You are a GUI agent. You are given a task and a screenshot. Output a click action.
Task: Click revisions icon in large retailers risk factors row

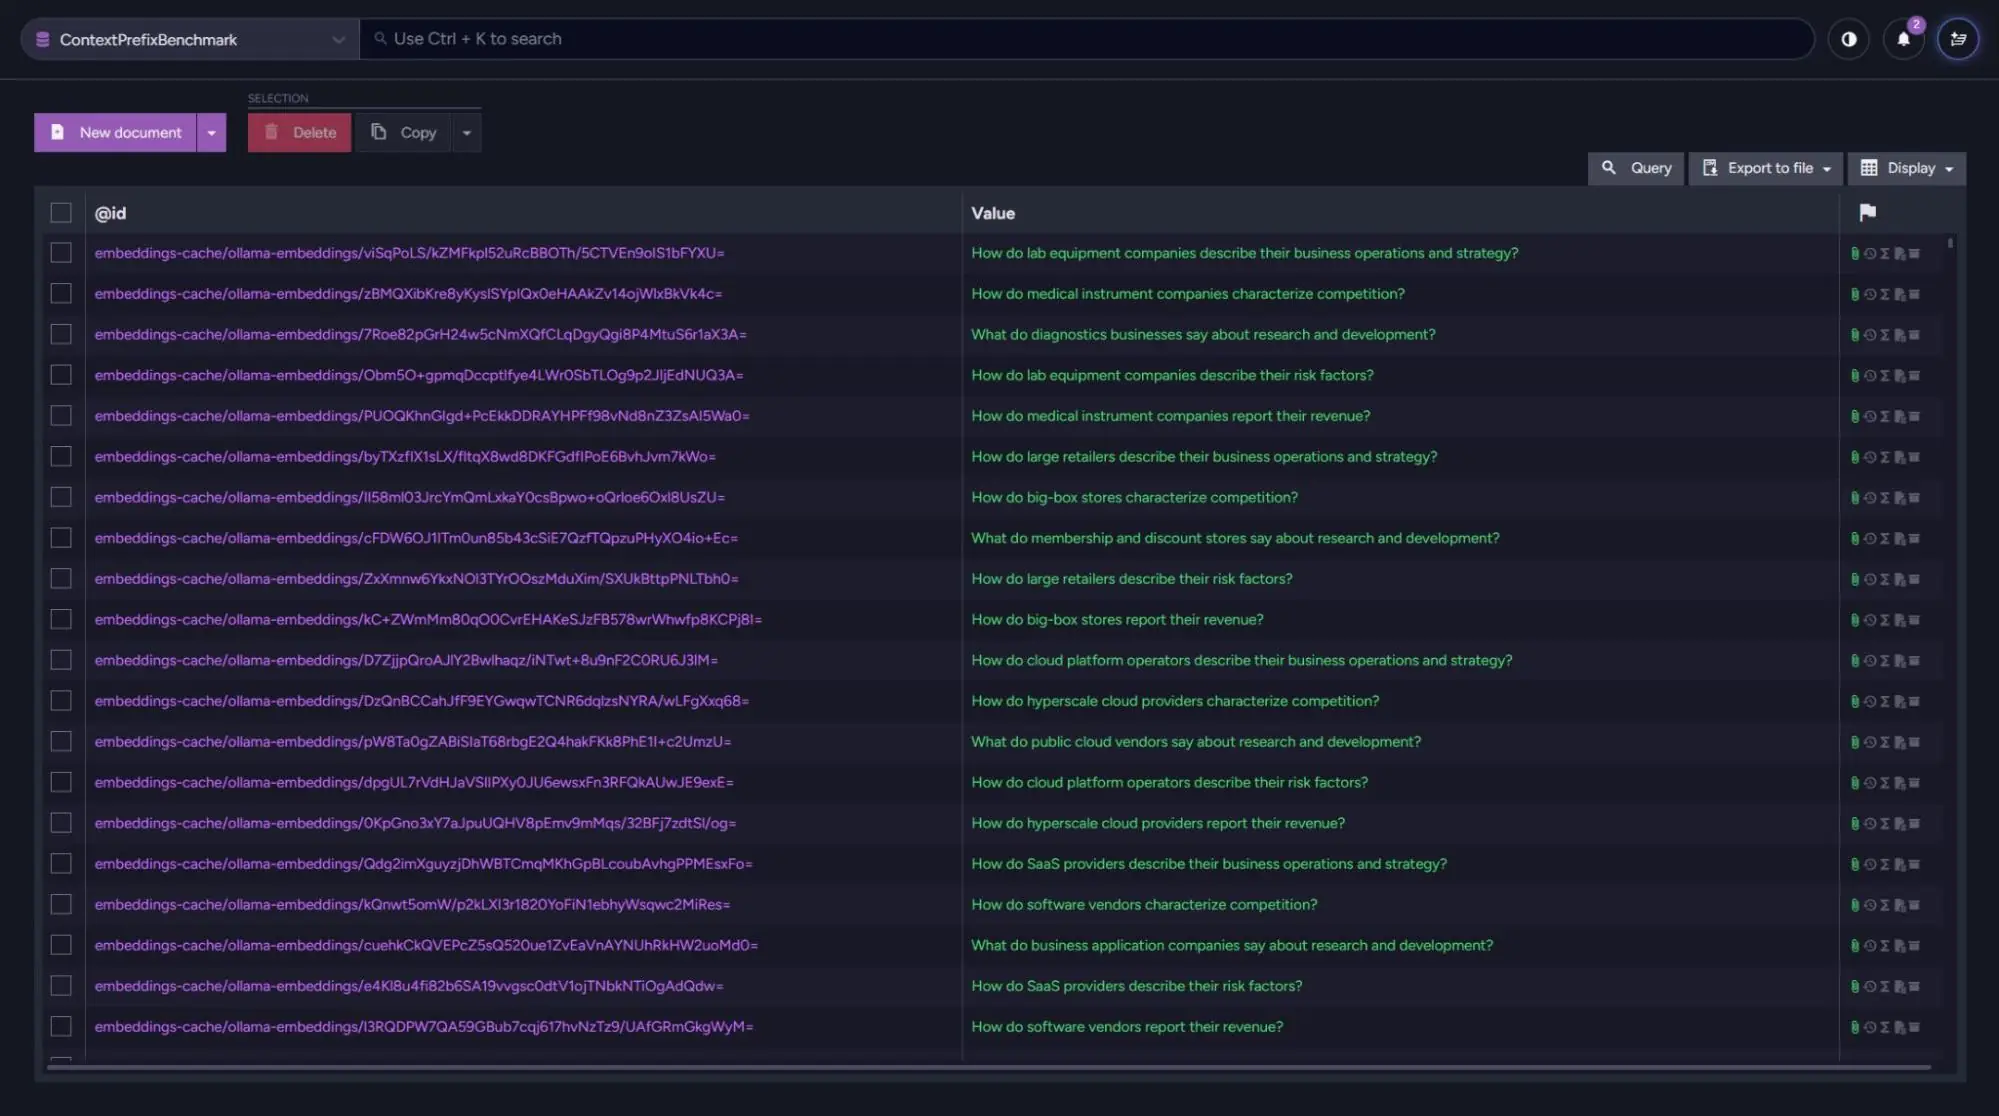1870,579
